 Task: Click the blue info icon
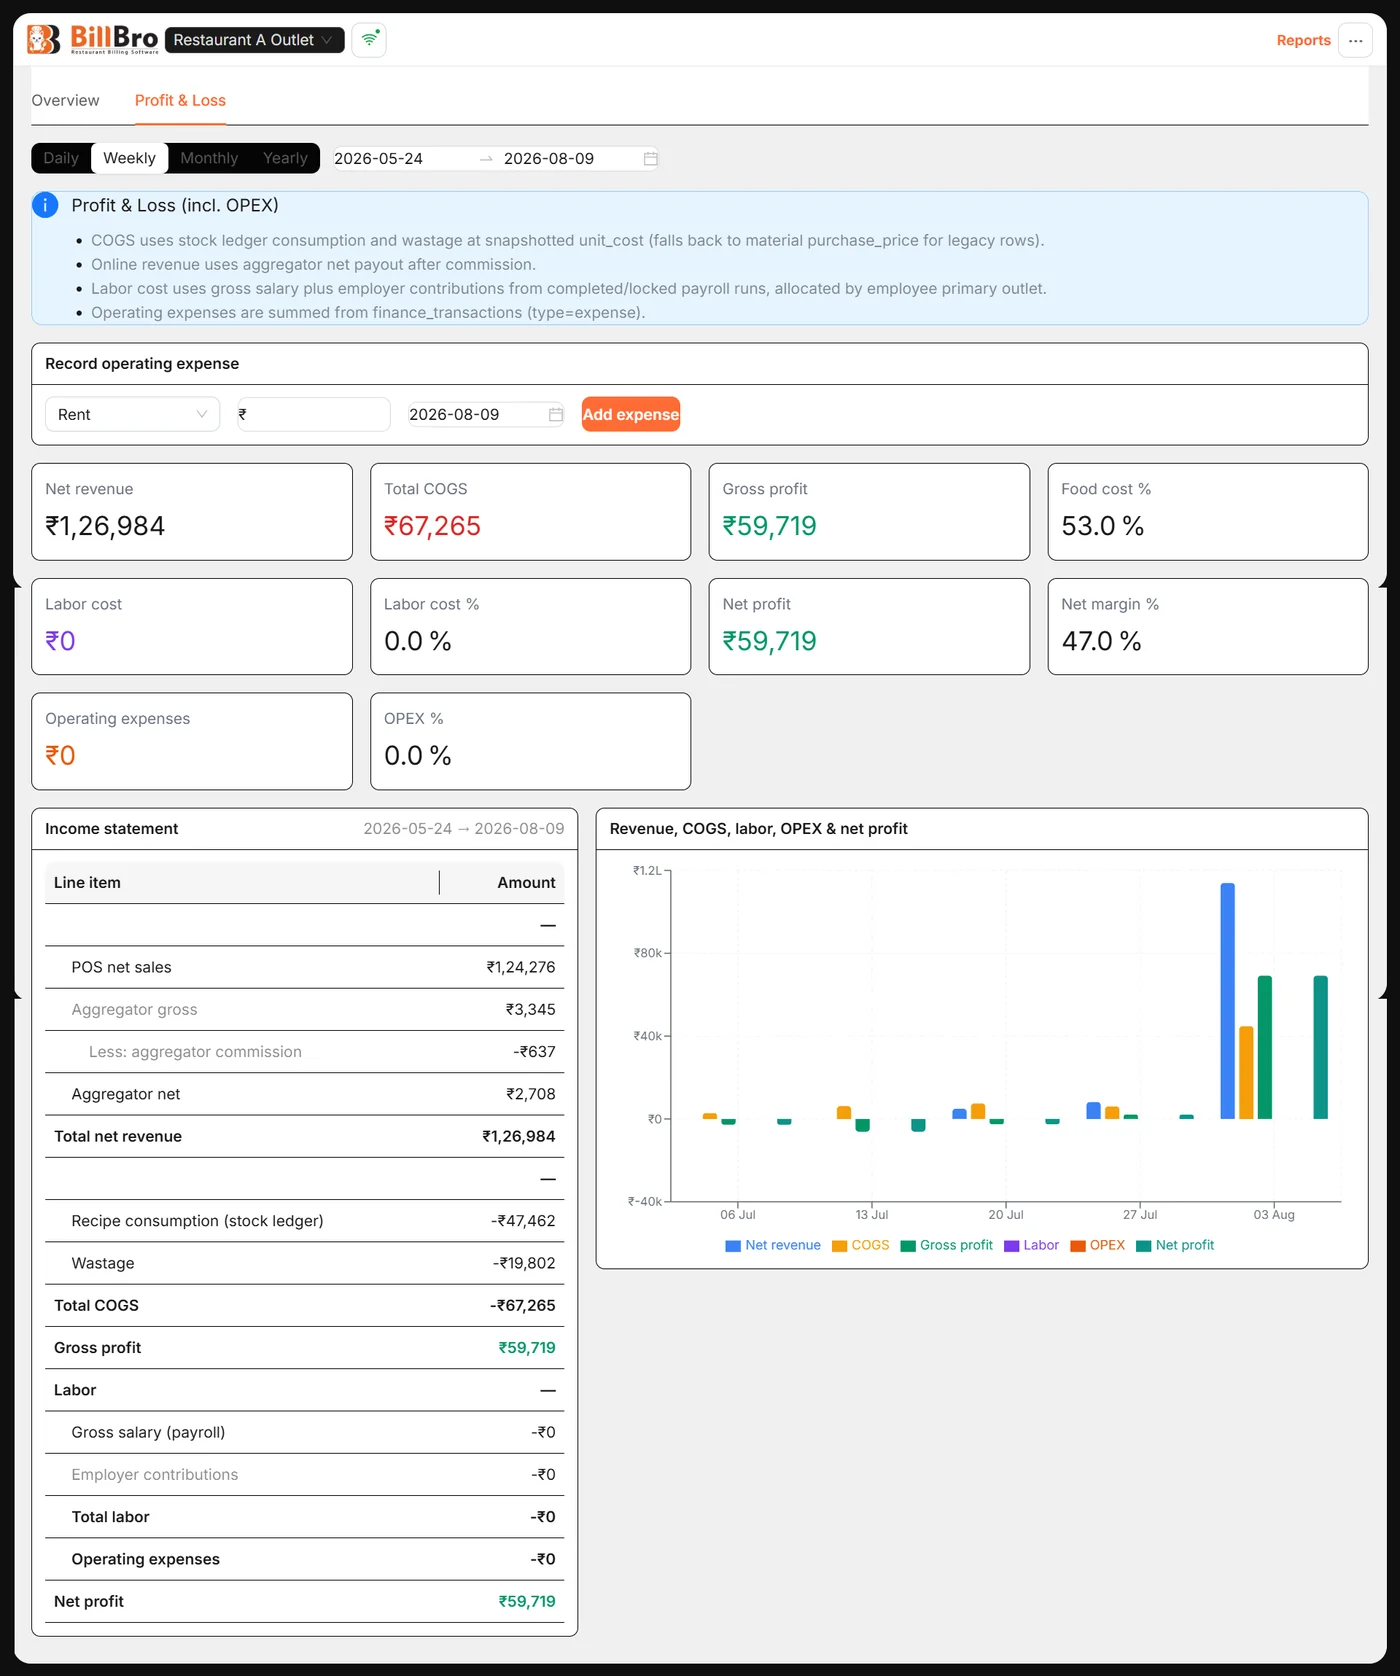click(45, 205)
